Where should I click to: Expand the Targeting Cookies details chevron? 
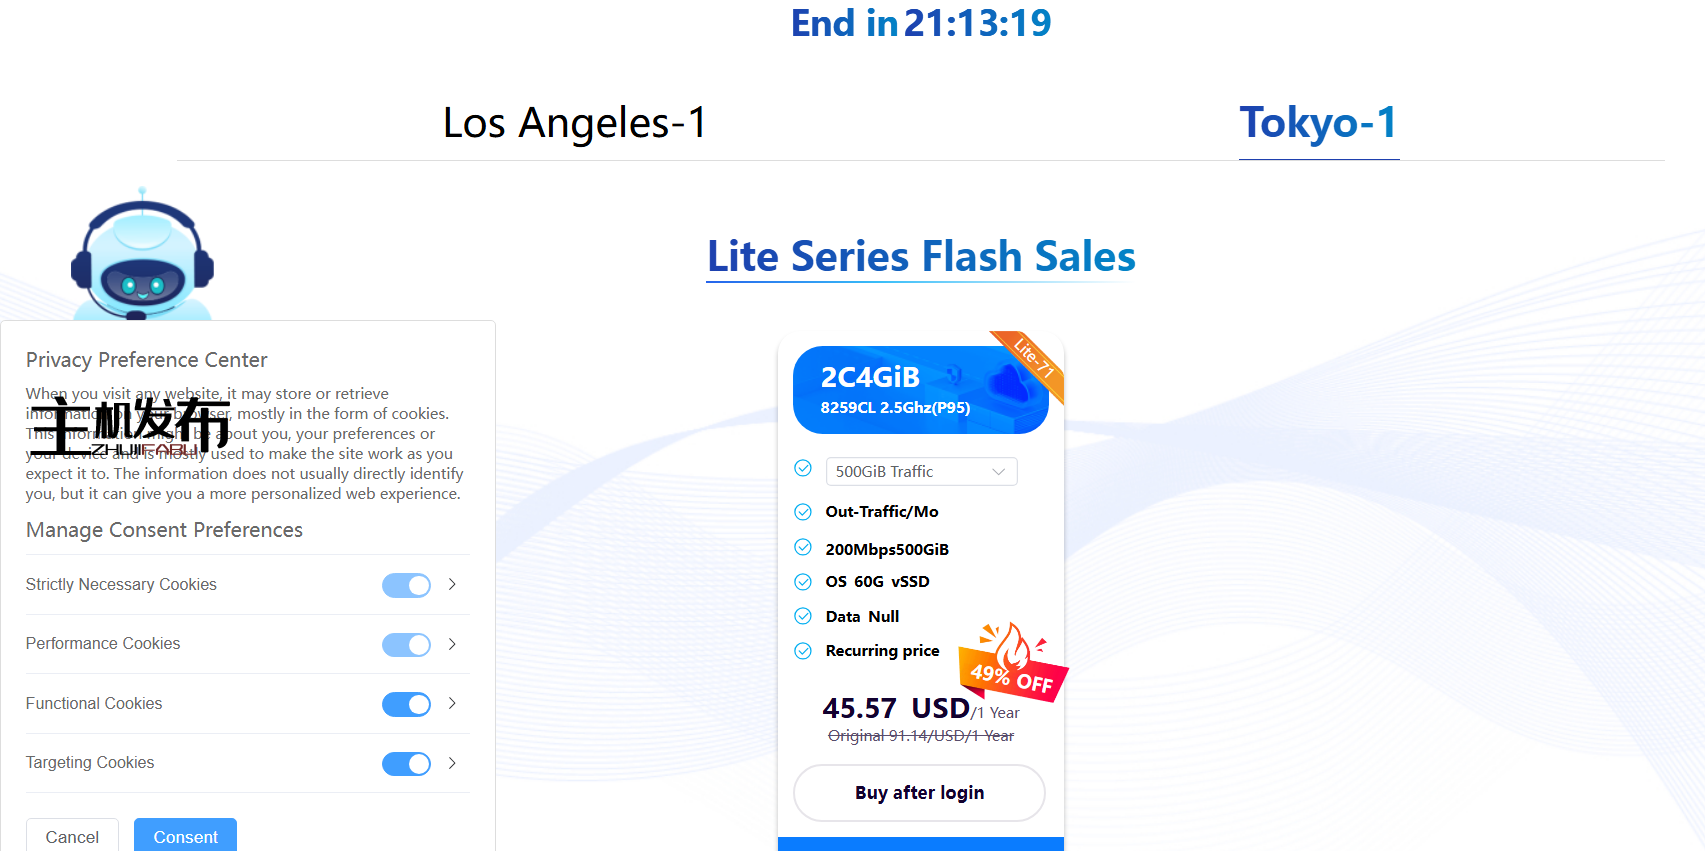[452, 763]
